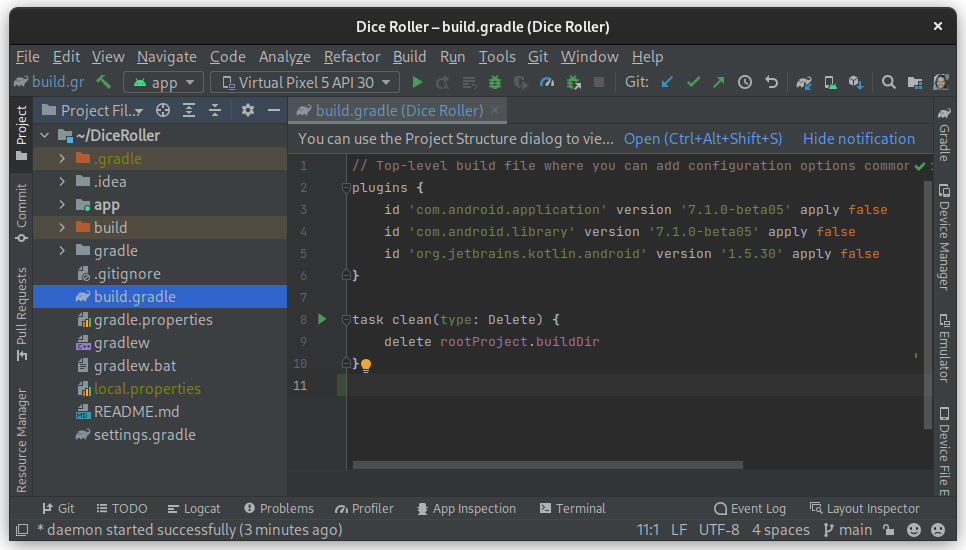
Task: Toggle the read-only lock icon in status bar
Action: pos(888,530)
